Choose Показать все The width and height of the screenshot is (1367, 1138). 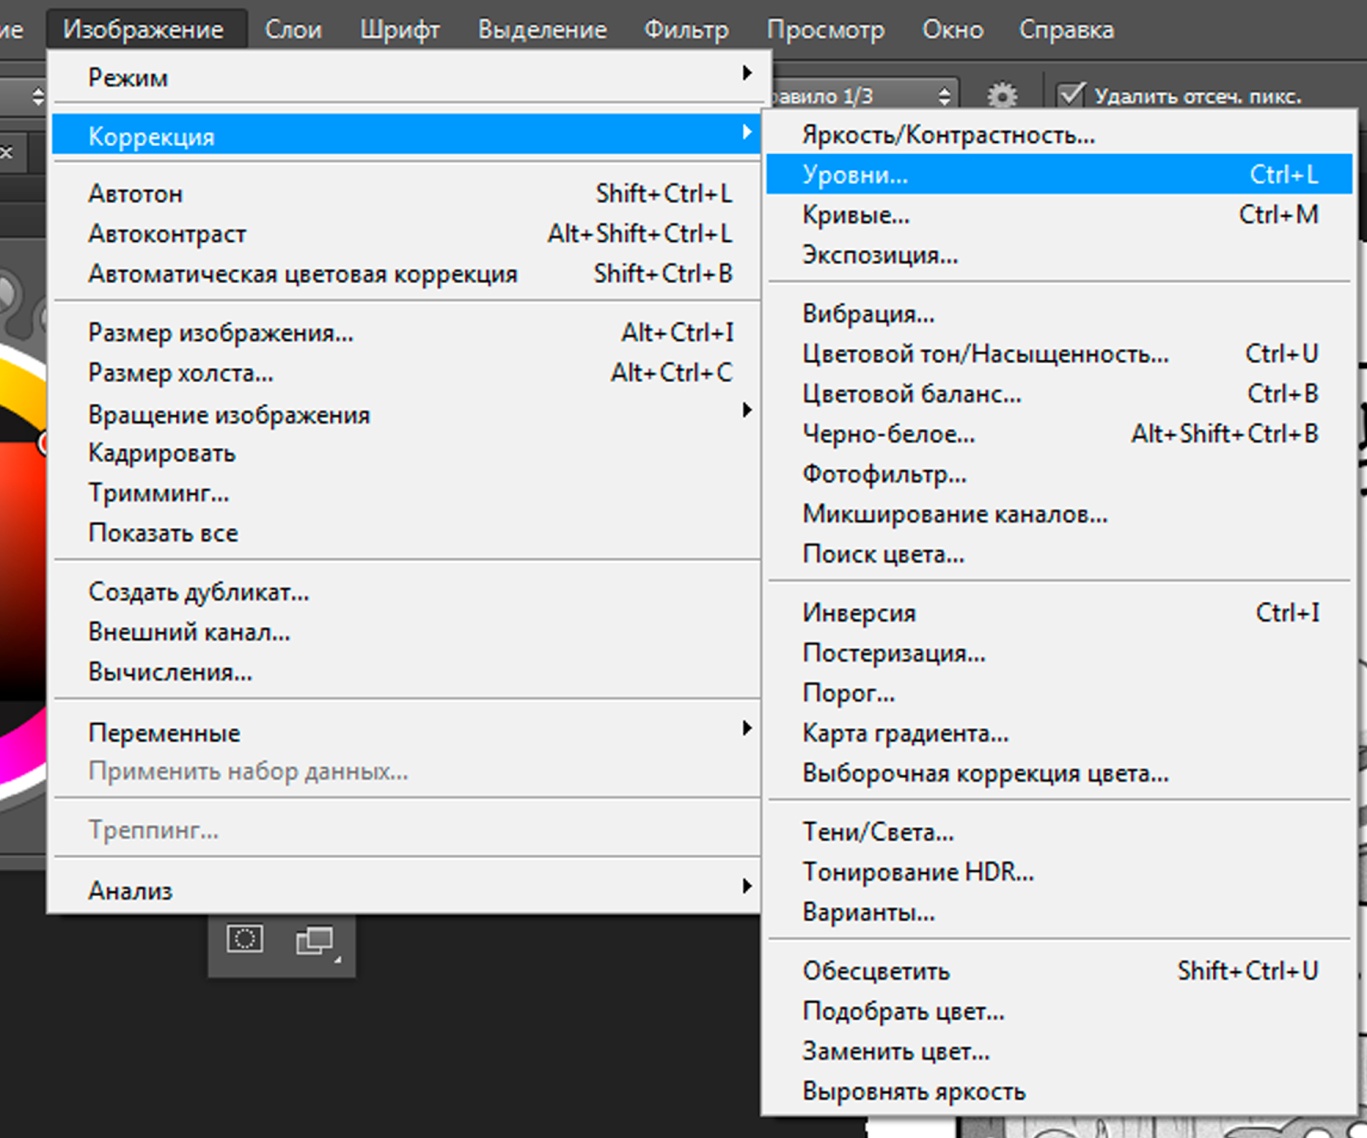click(406, 533)
